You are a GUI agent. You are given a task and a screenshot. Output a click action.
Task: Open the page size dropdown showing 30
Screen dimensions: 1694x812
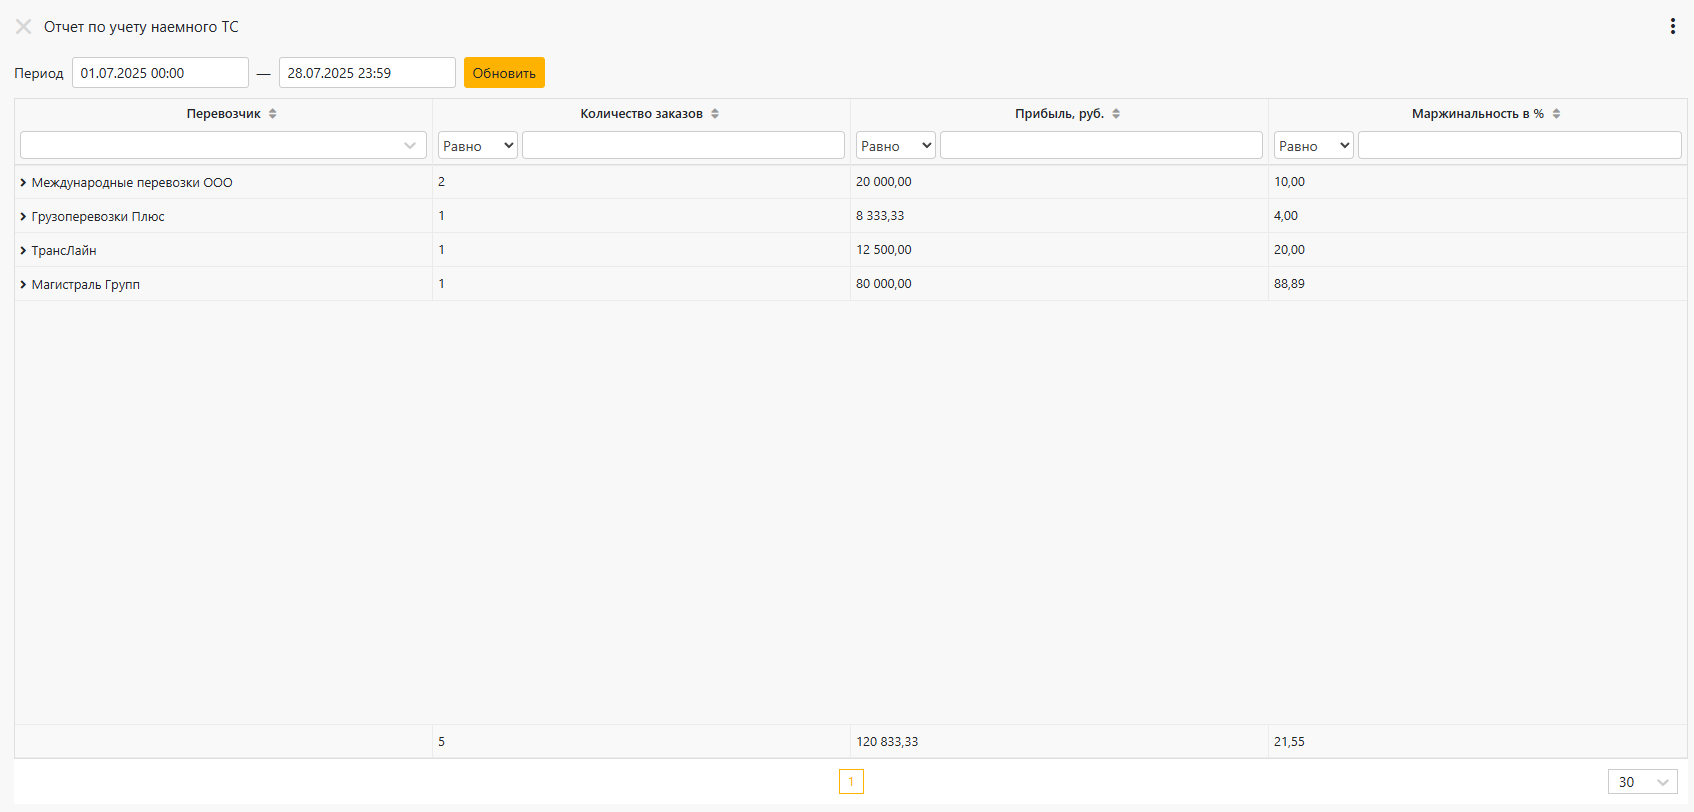1642,782
